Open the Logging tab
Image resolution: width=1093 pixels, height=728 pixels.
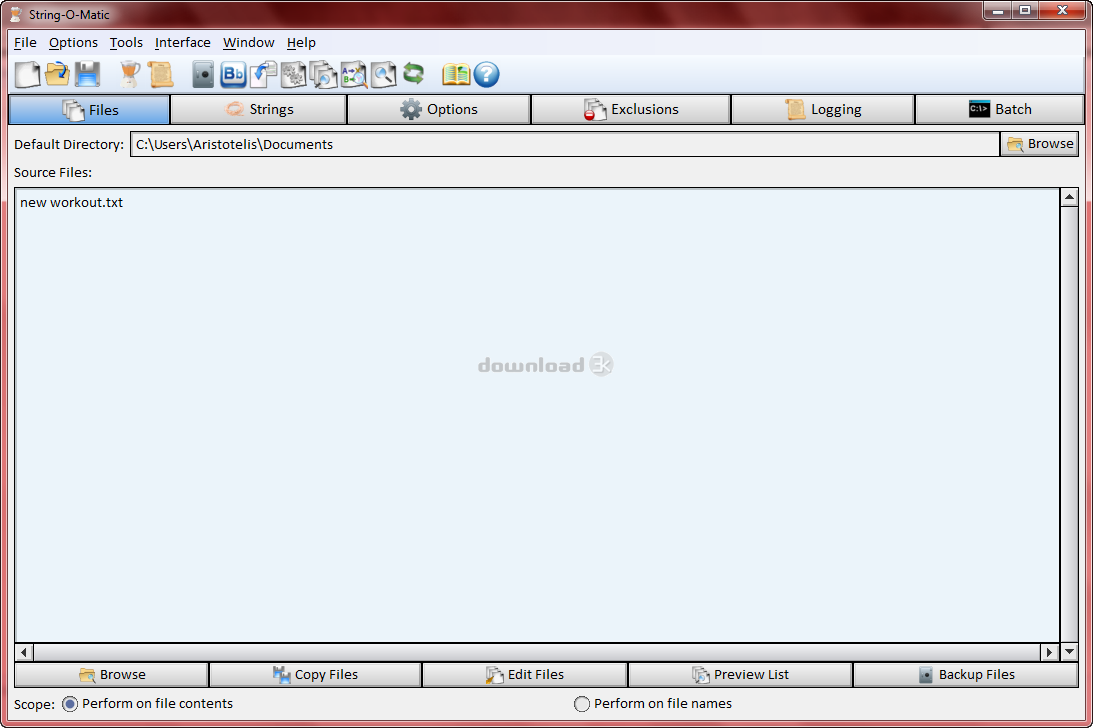click(823, 109)
